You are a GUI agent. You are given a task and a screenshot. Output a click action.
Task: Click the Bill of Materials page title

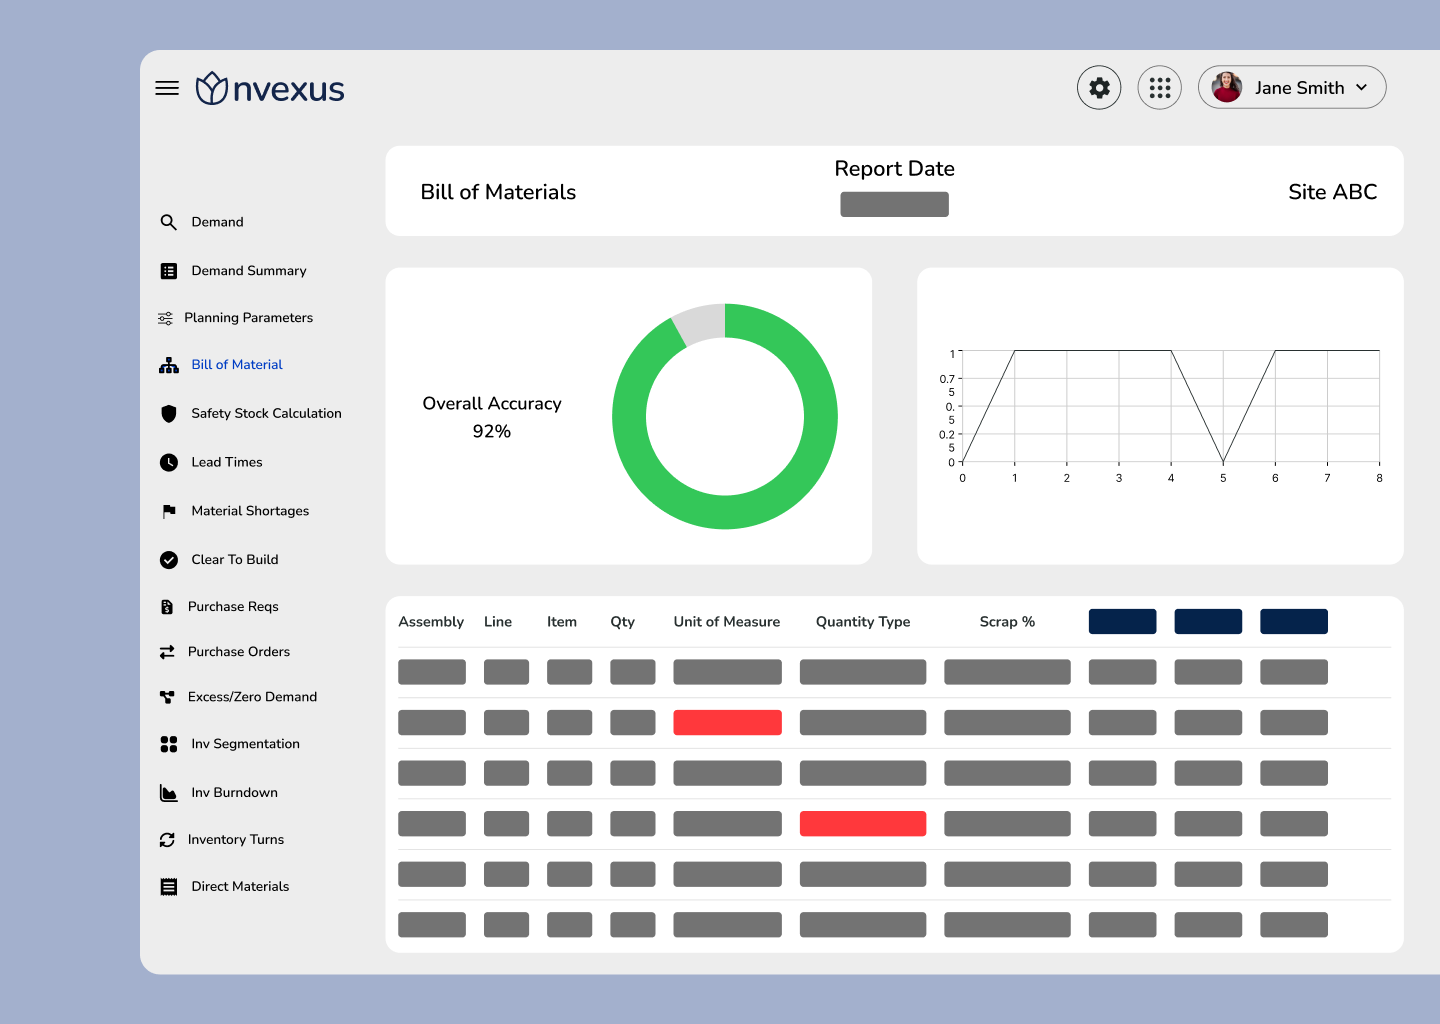pos(498,192)
